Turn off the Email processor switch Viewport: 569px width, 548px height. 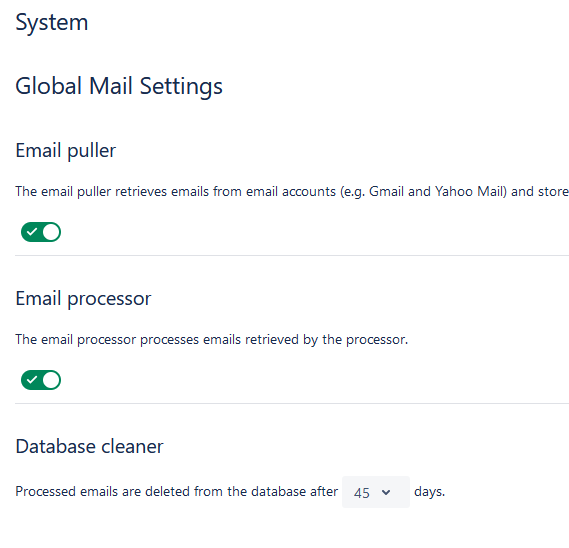click(41, 380)
